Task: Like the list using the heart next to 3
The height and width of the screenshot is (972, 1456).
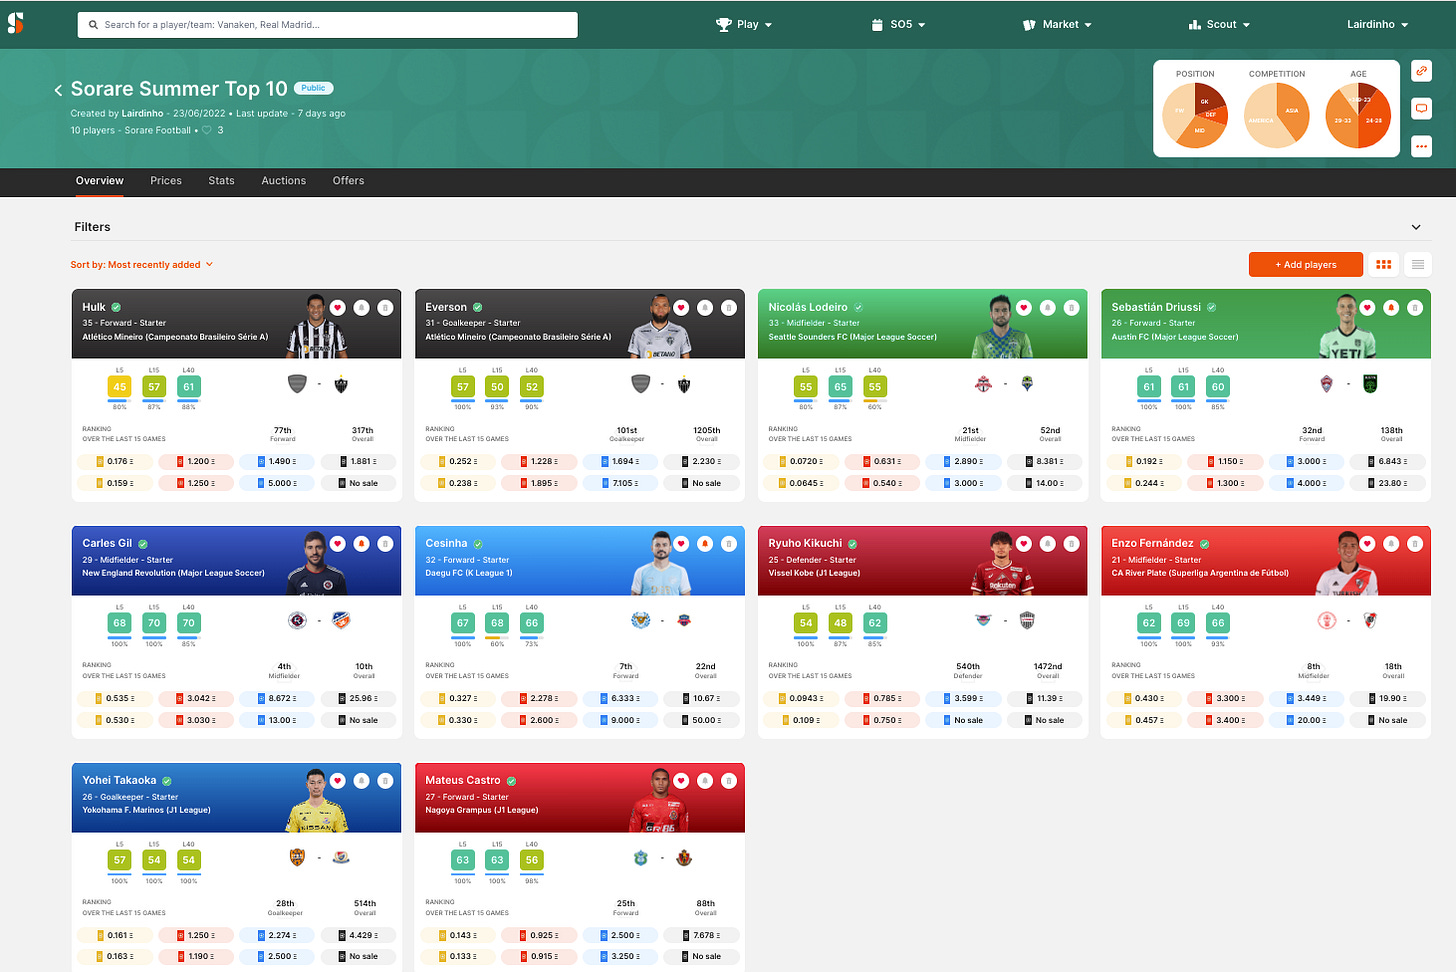Action: (207, 130)
